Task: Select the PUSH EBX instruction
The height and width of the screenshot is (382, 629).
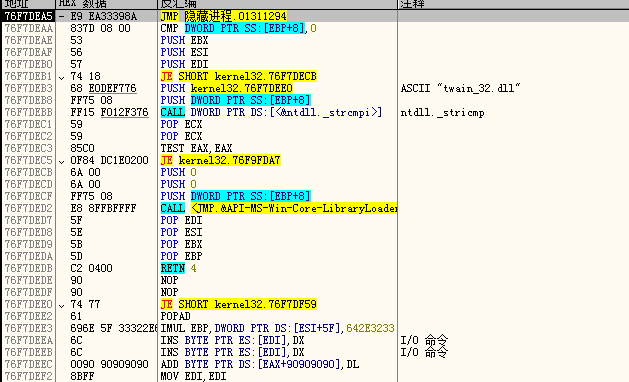Action: (184, 41)
